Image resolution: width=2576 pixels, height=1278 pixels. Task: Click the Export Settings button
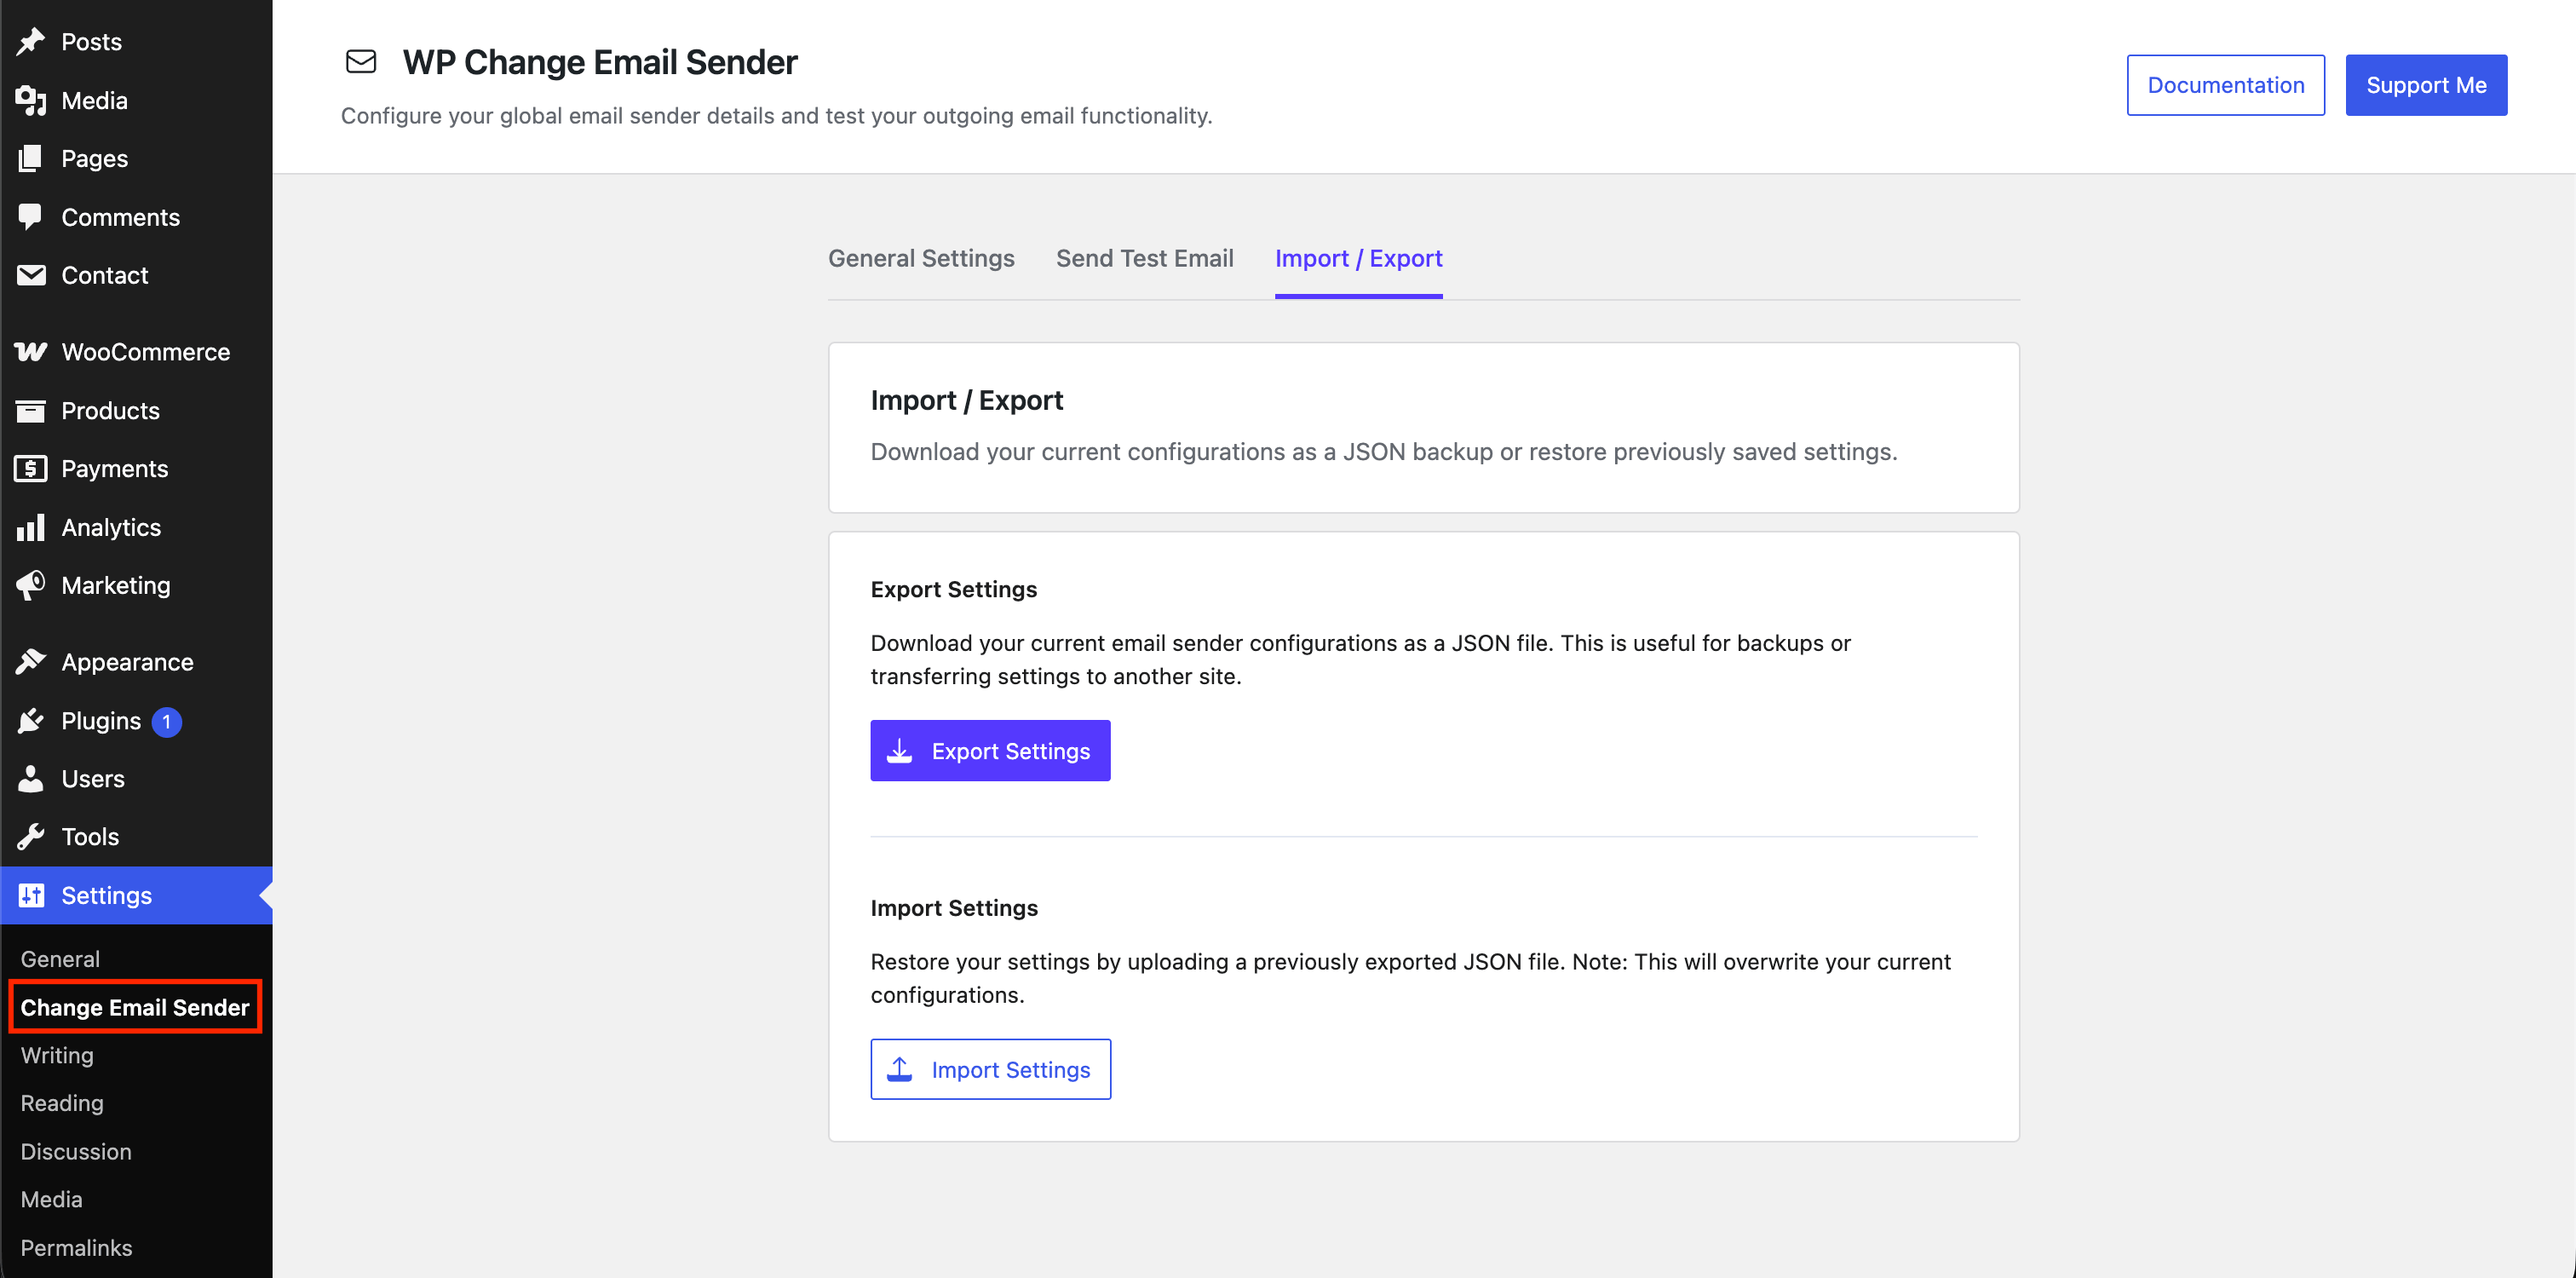point(990,750)
